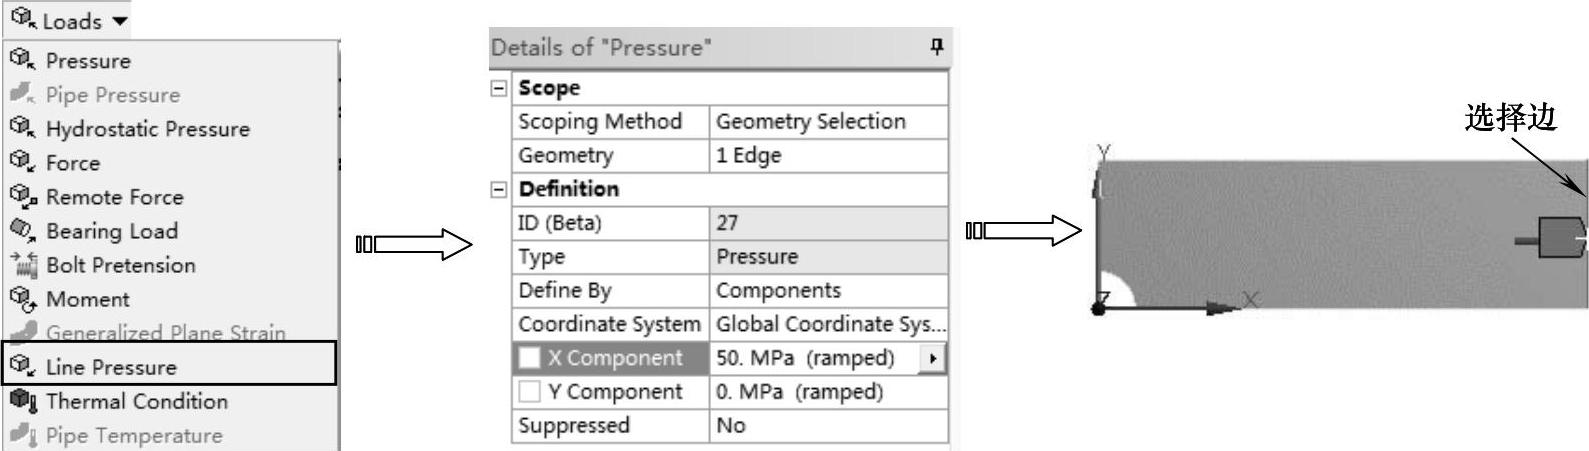The width and height of the screenshot is (1589, 451).
Task: Collapse the Definition section
Action: 499,189
